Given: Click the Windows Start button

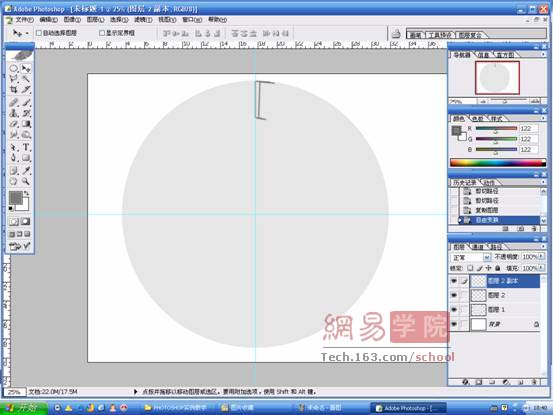Looking at the screenshot, I should (x=23, y=408).
